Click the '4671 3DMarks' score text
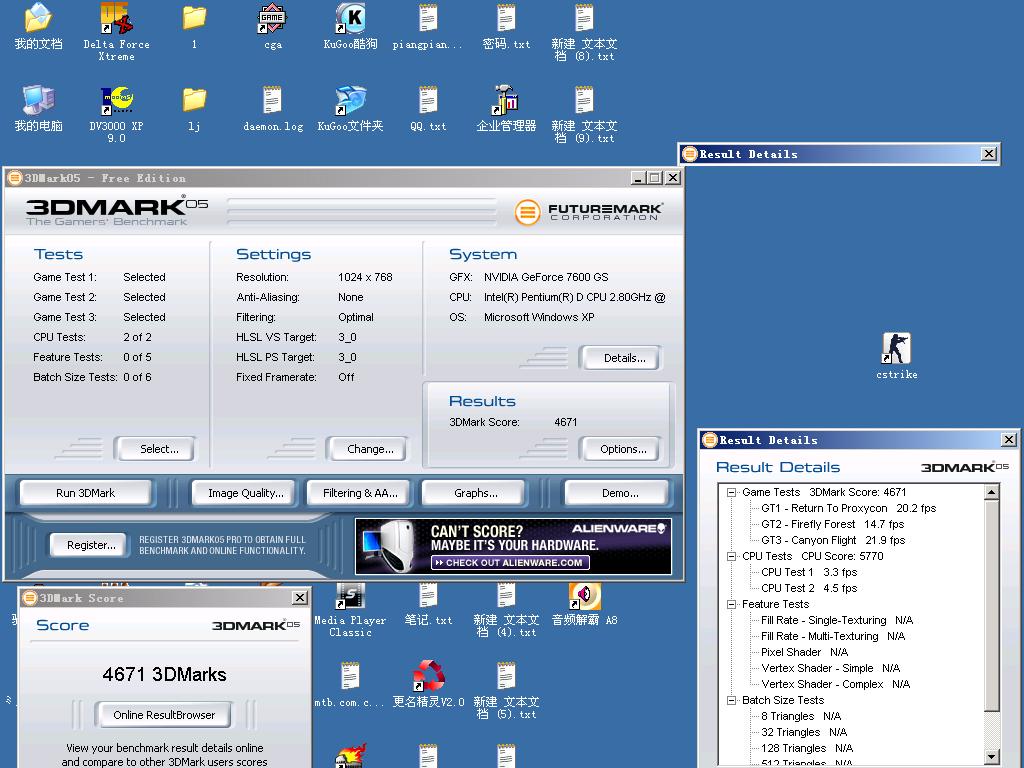 coord(164,675)
